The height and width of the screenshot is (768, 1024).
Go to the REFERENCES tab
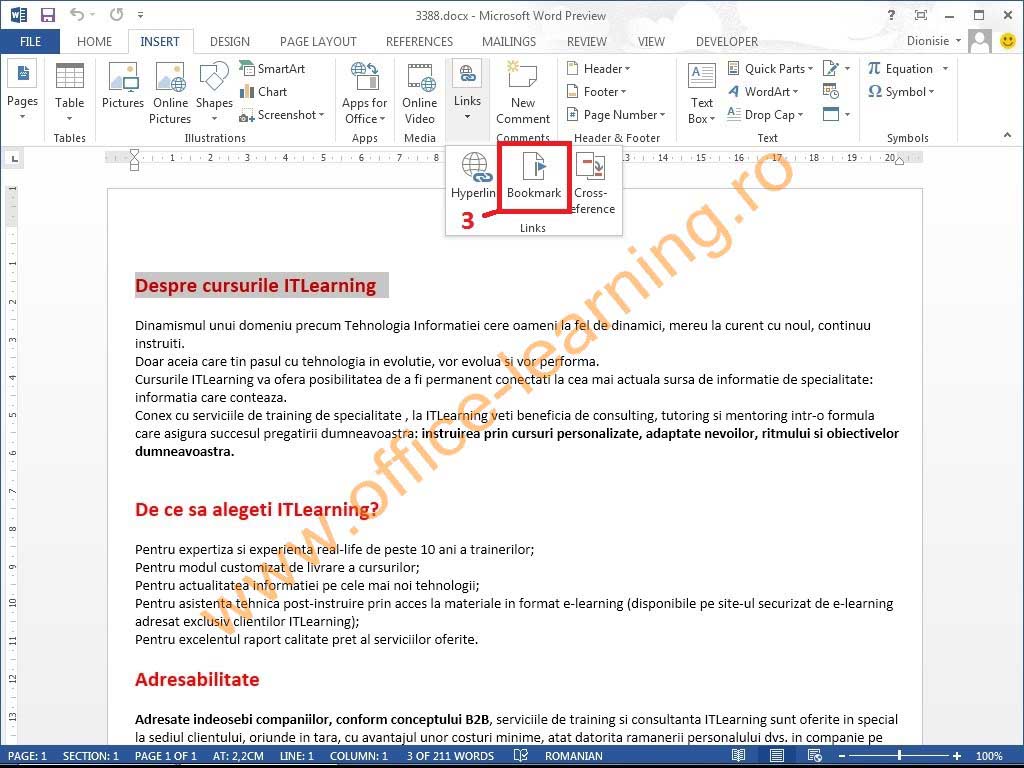[x=419, y=42]
